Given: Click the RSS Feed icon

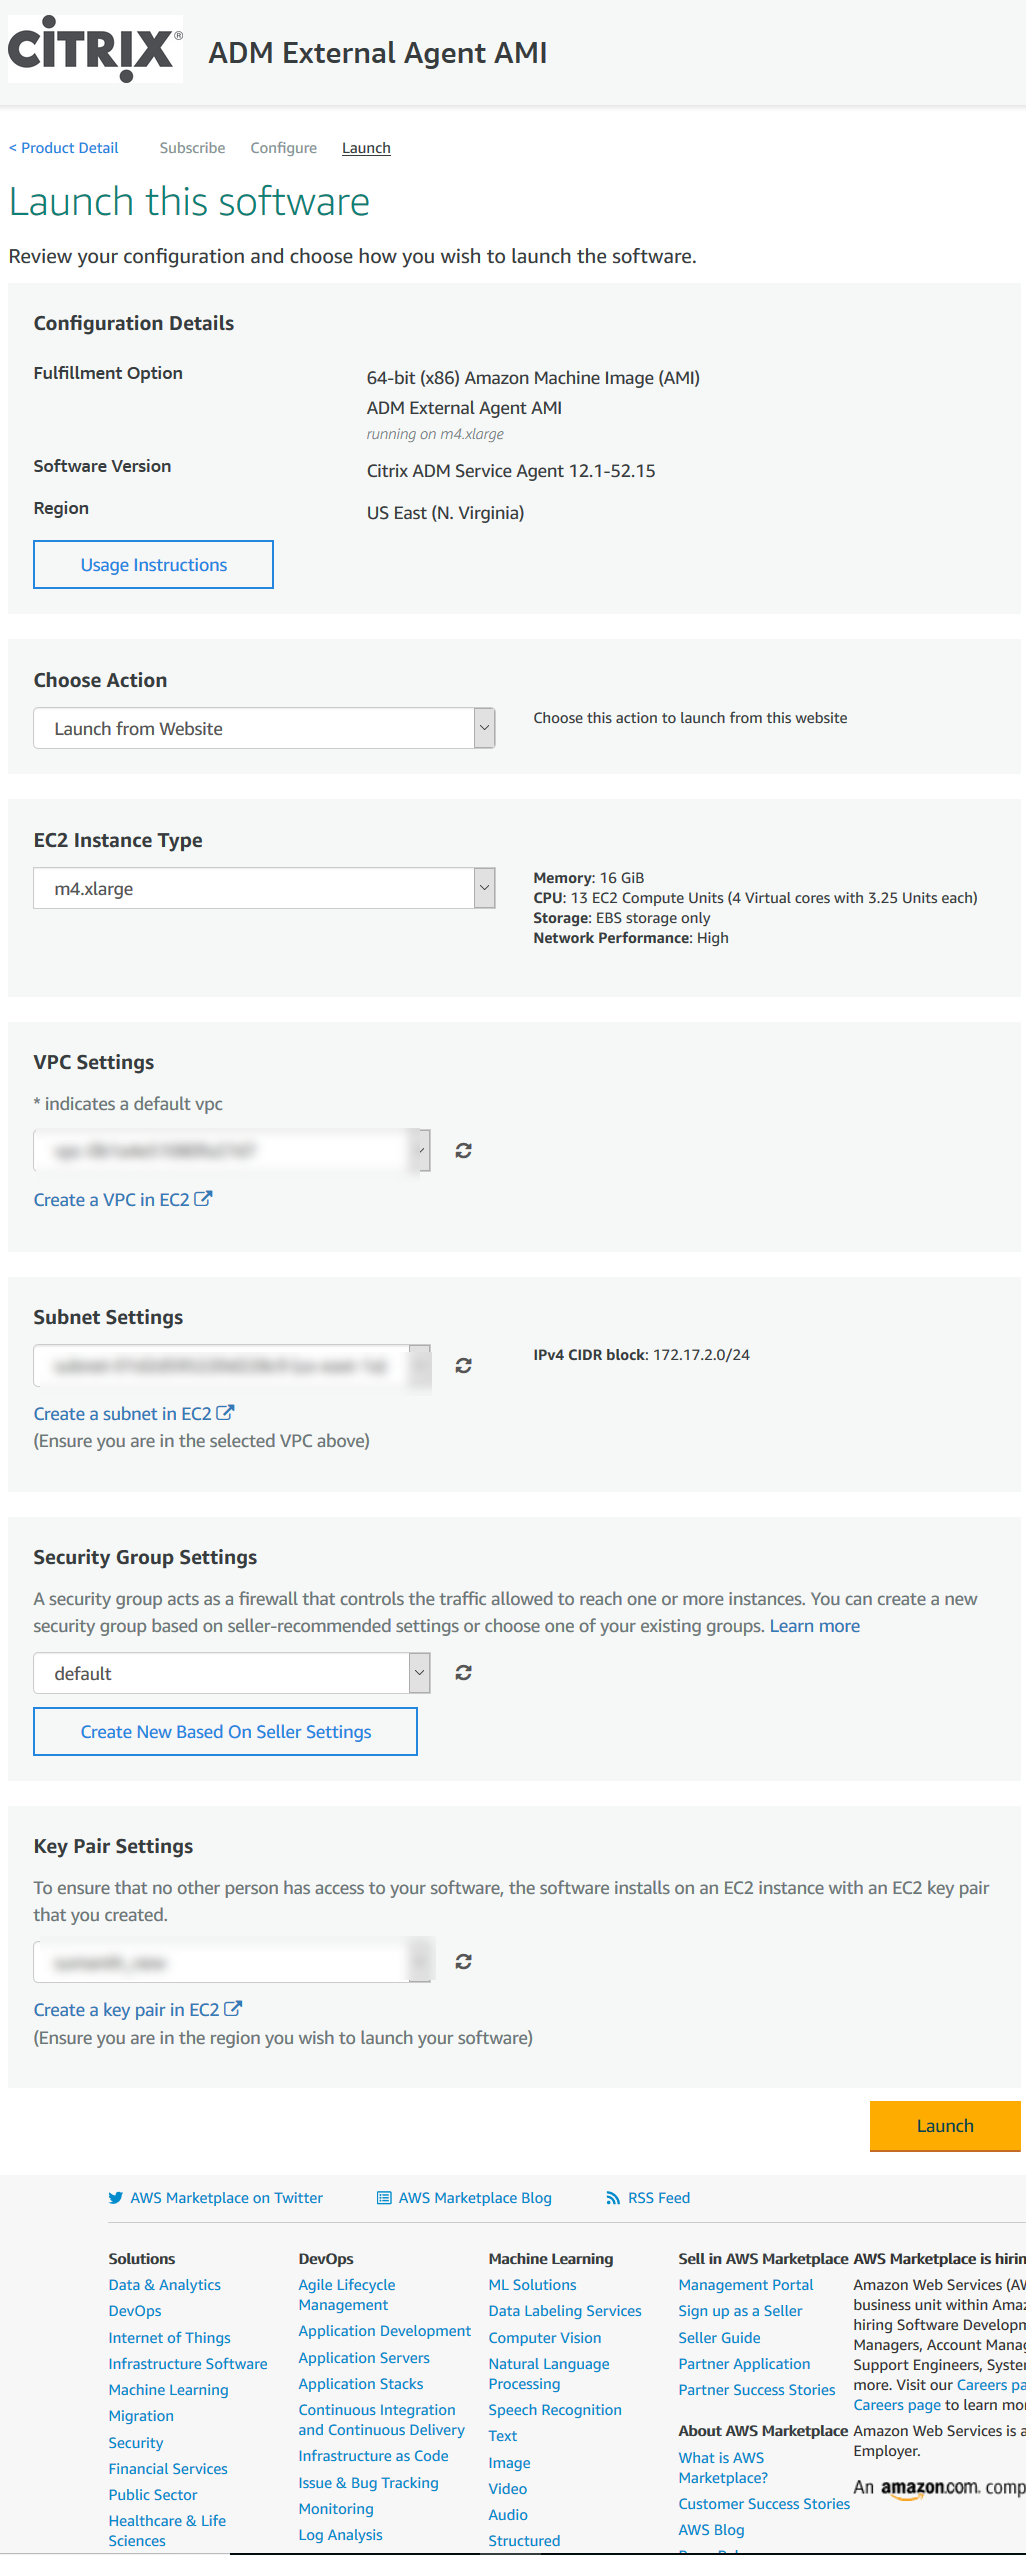Looking at the screenshot, I should coord(613,2198).
